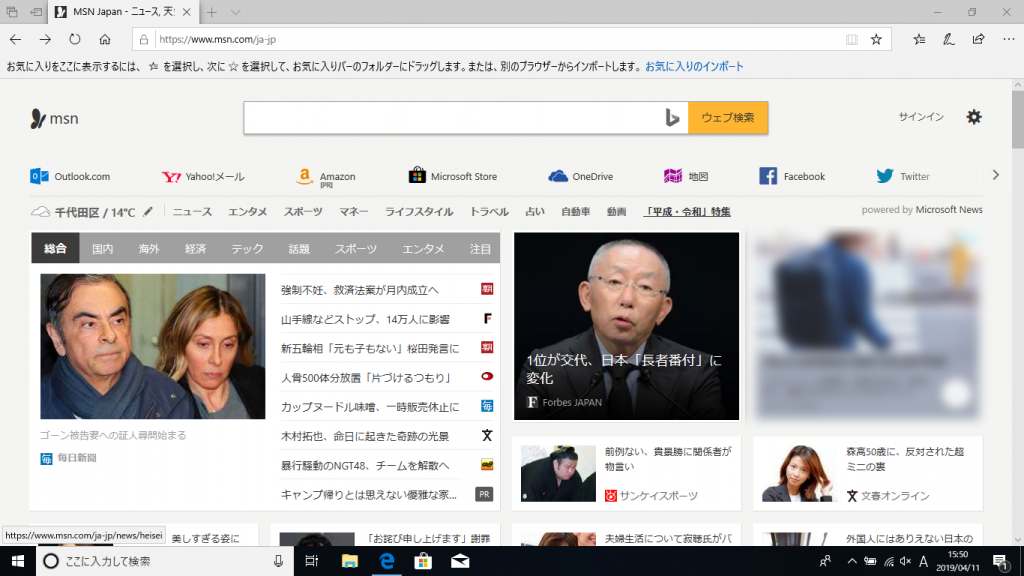Viewport: 1024px width, 576px height.
Task: Open the Hub favorites list icon
Action: (x=917, y=39)
